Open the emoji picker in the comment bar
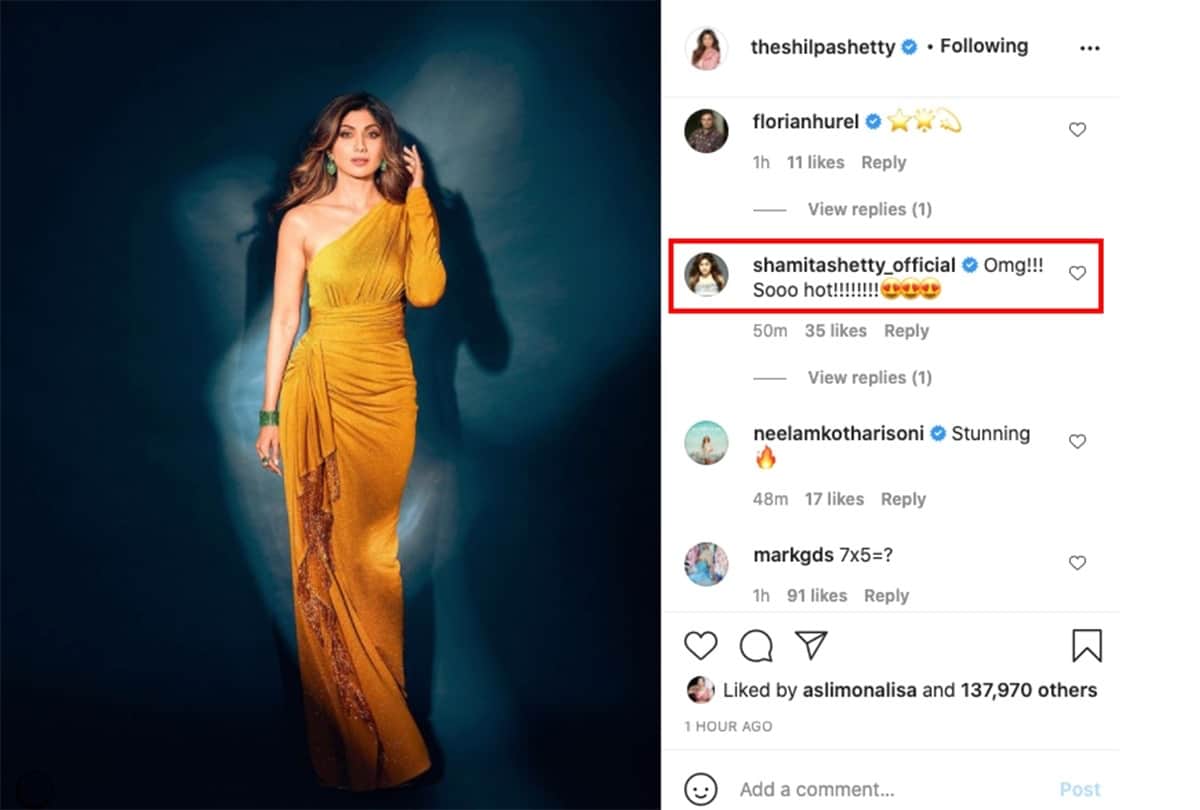The height and width of the screenshot is (810, 1200). click(702, 789)
